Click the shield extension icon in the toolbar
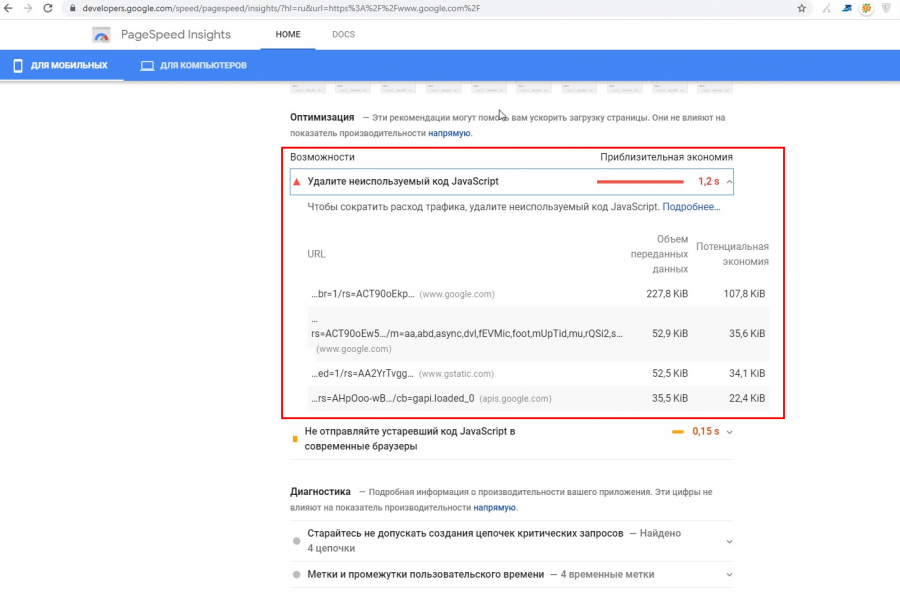Viewport: 900px width, 592px height. coord(886,8)
